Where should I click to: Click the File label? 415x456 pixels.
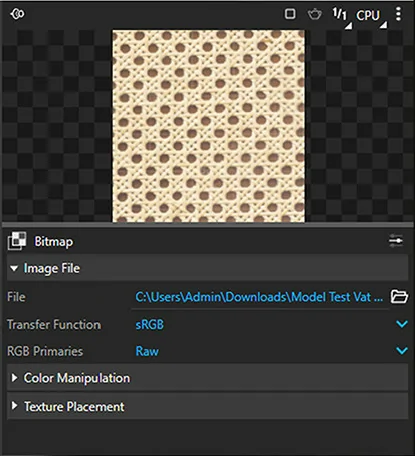(x=16, y=297)
